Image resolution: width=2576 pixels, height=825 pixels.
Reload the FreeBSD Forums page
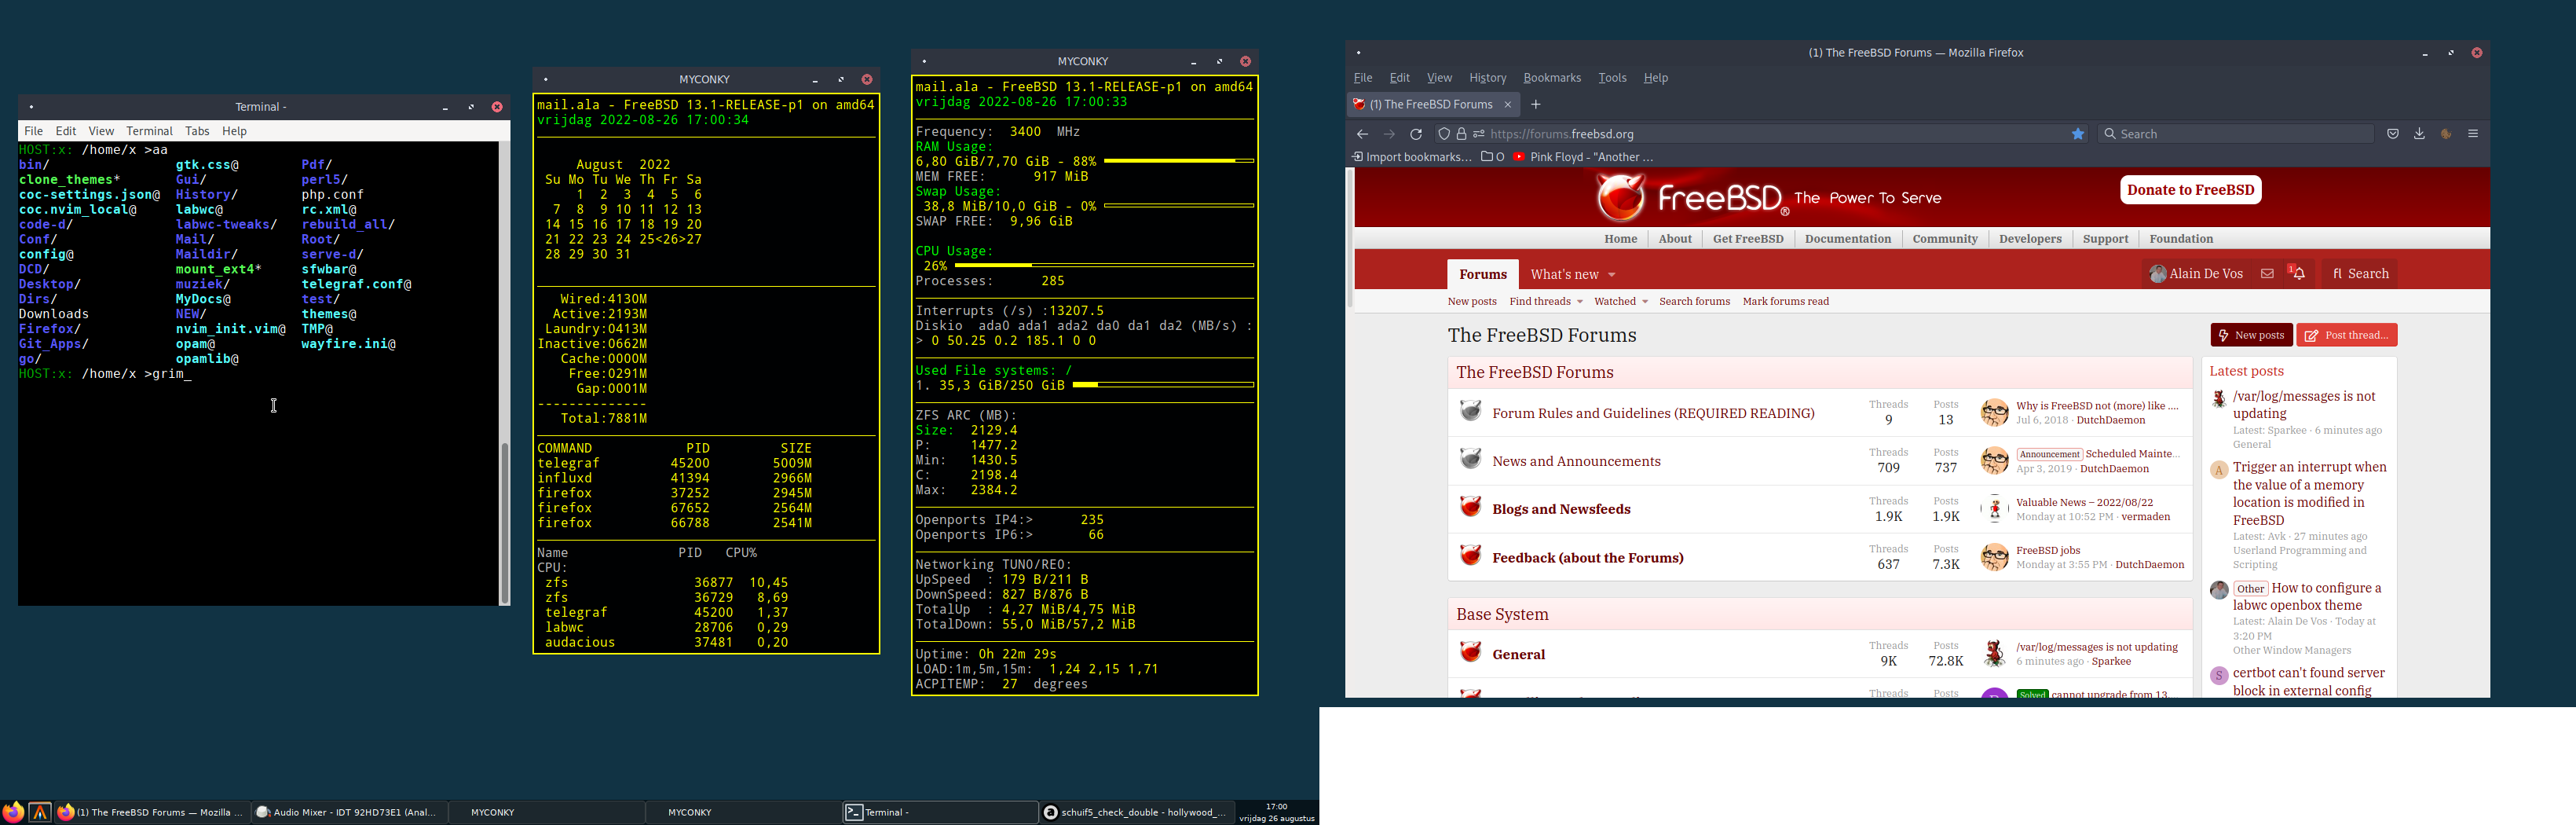[1416, 134]
